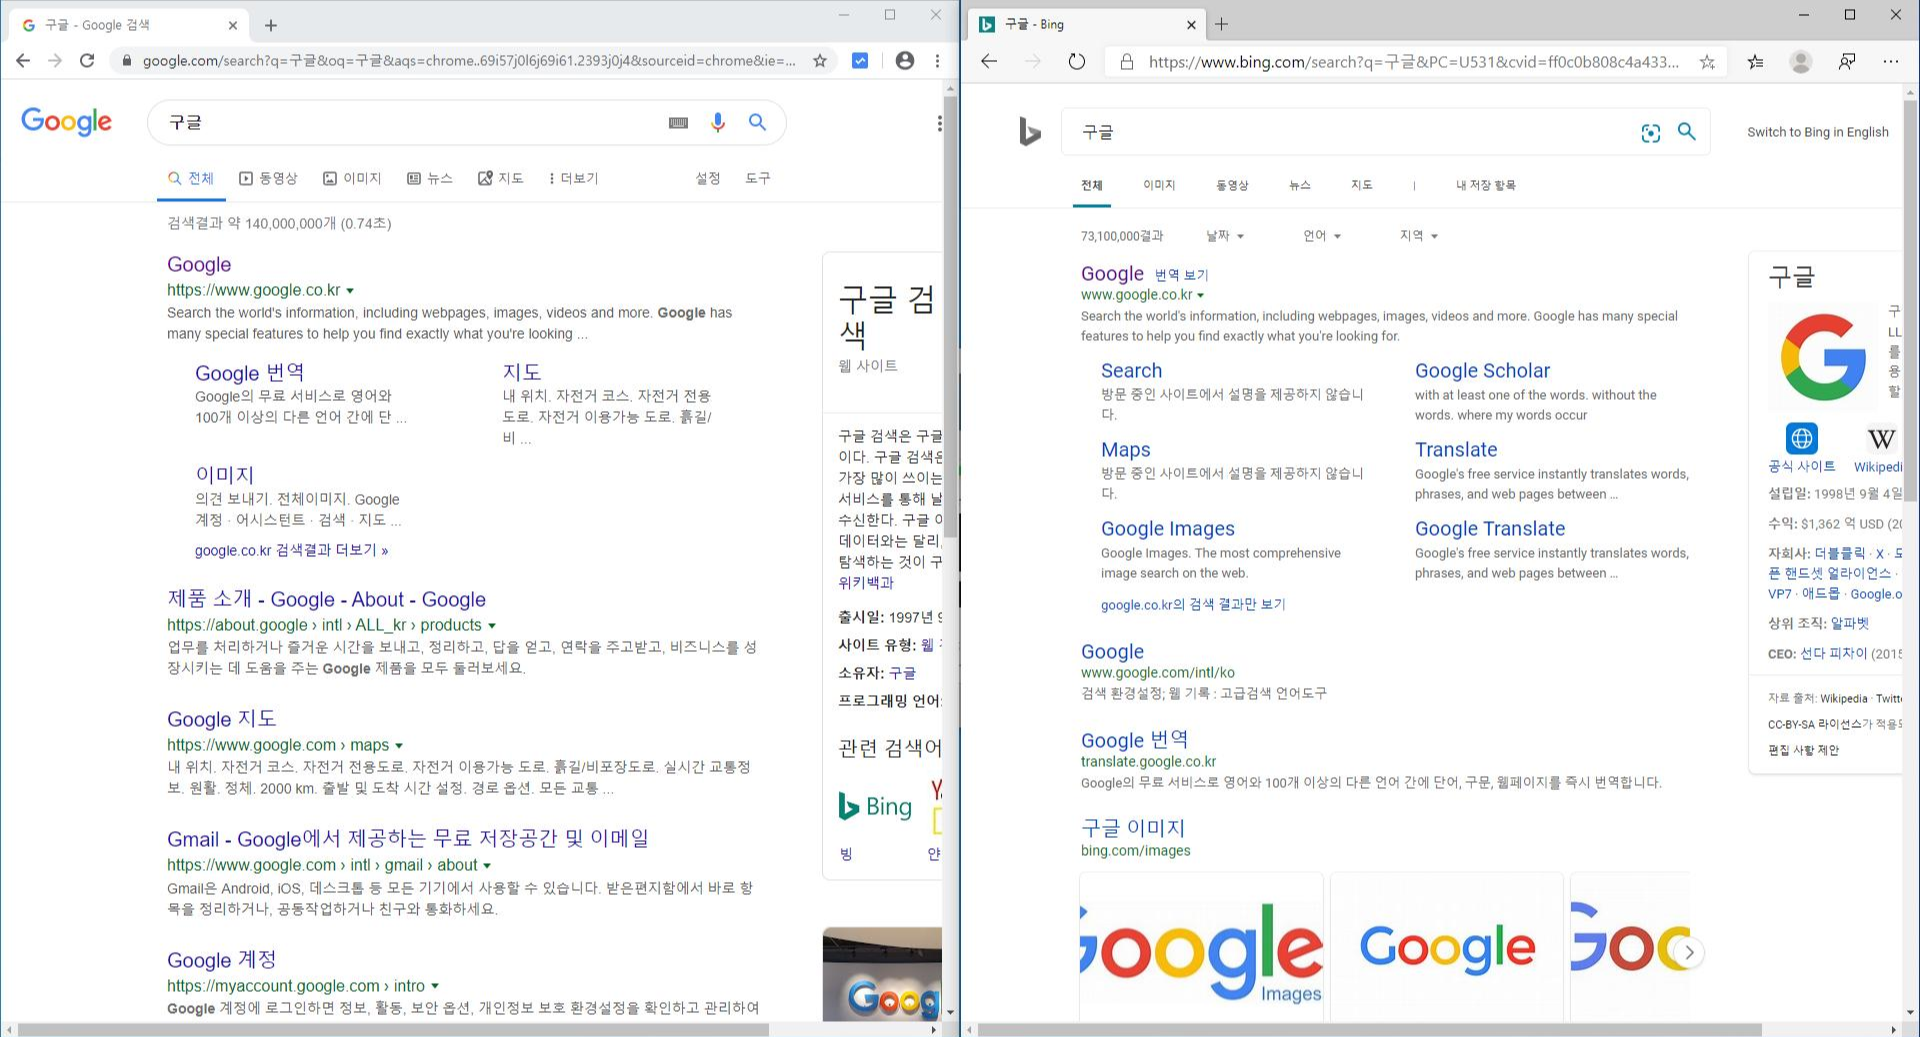1920x1037 pixels.
Task: Open new tab in Chrome window
Action: point(271,25)
